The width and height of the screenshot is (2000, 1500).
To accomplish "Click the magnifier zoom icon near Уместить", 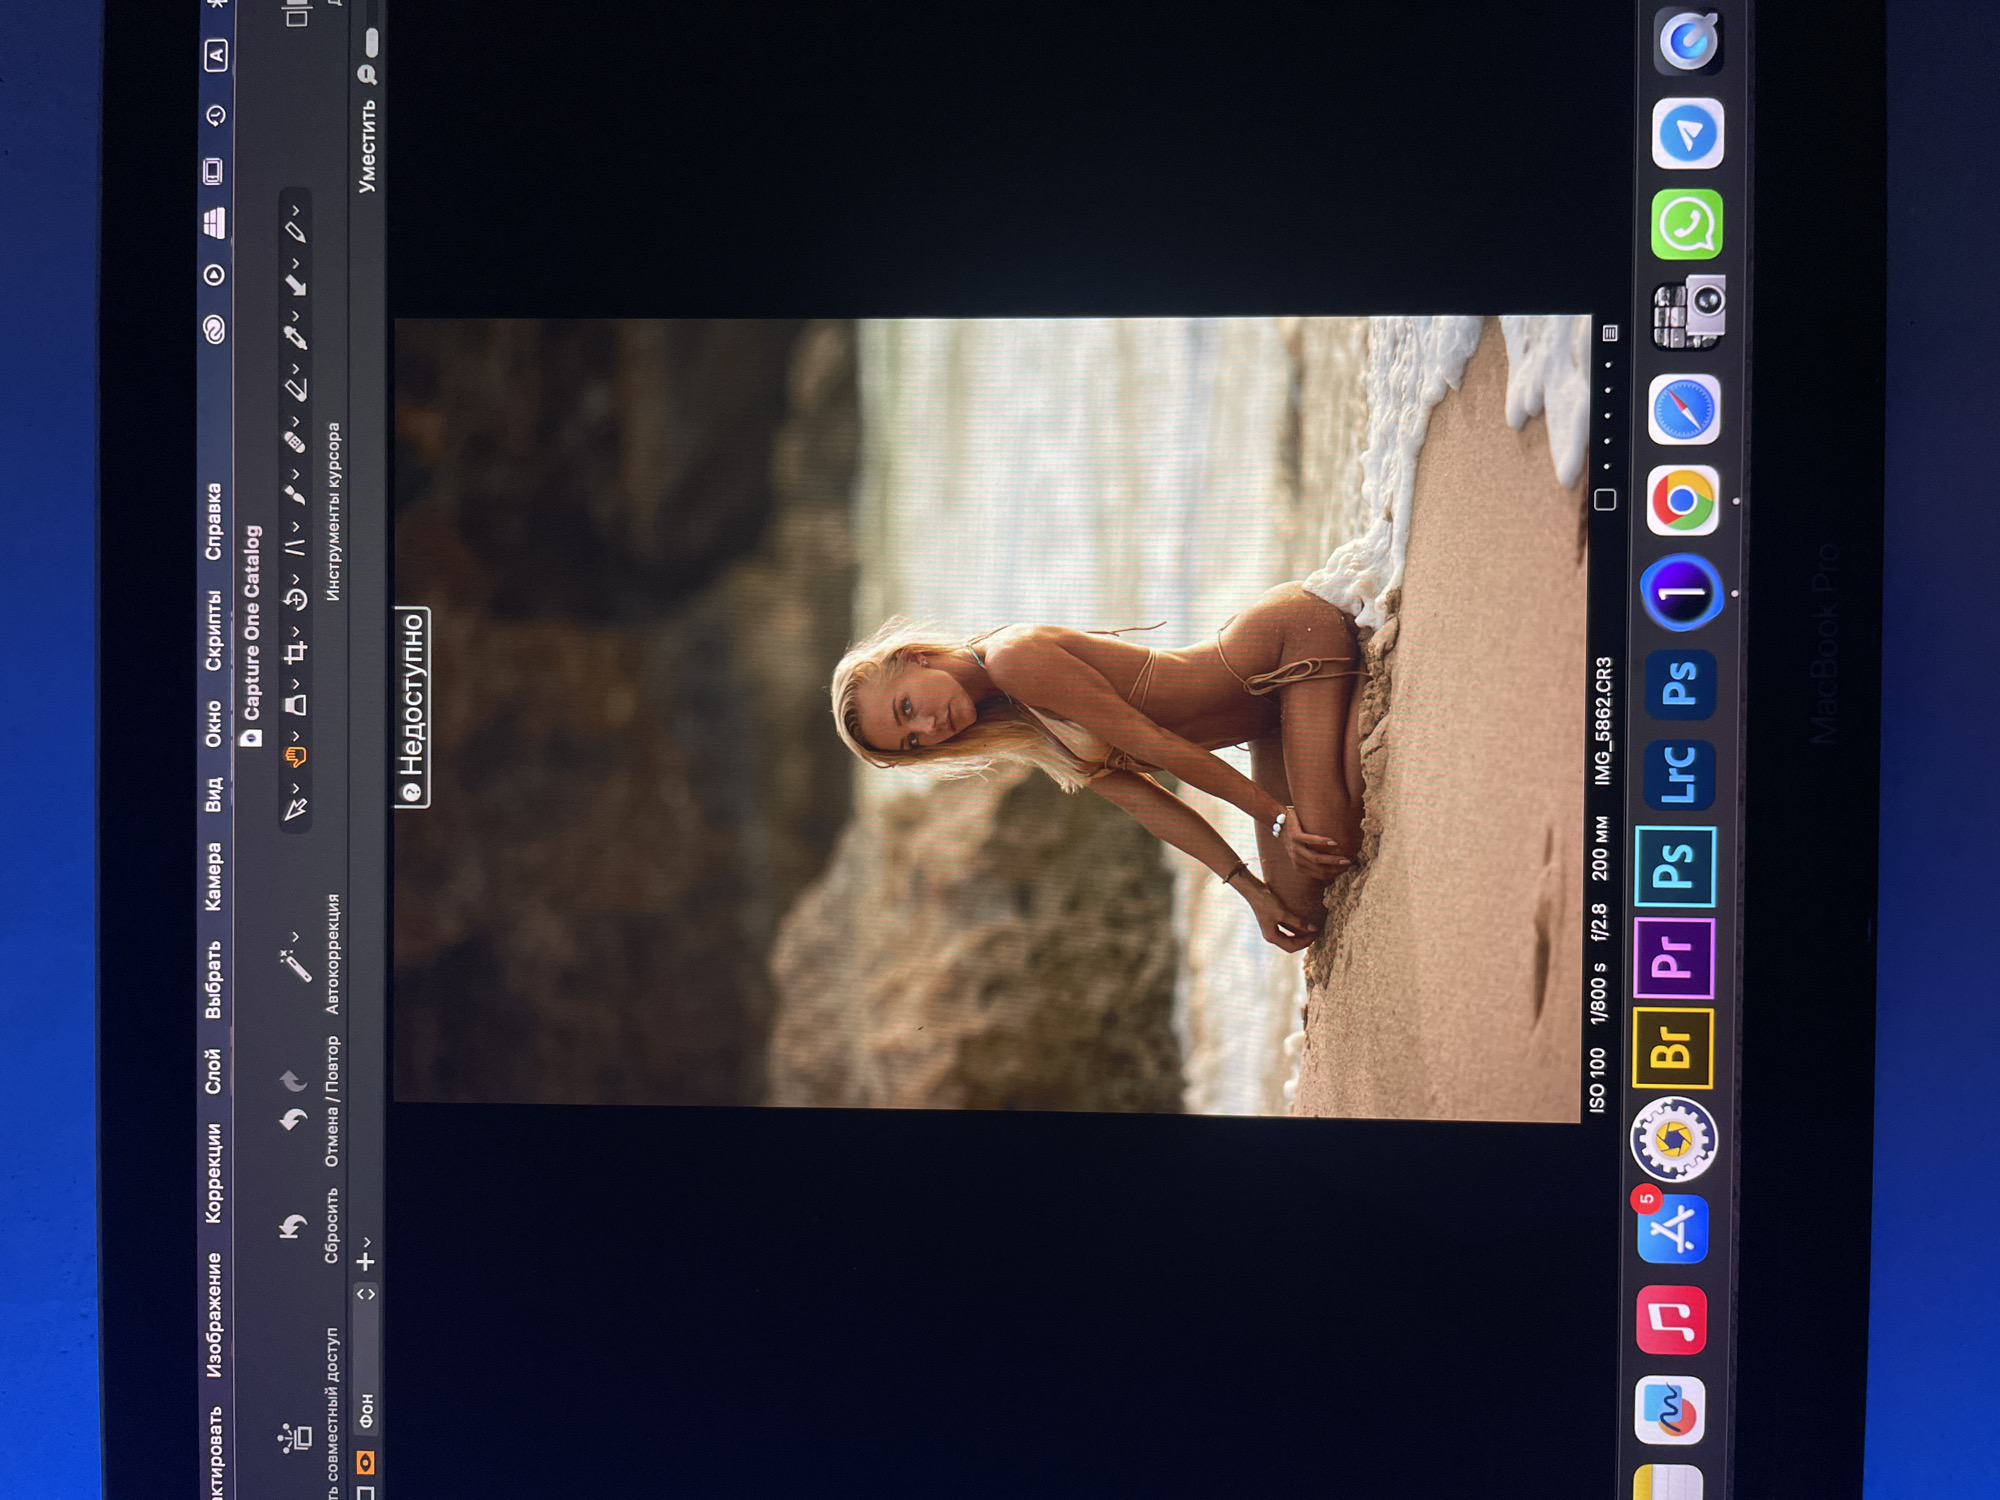I will (x=367, y=74).
